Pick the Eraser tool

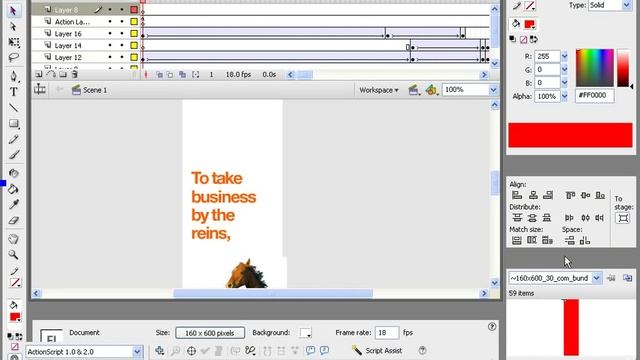13,220
